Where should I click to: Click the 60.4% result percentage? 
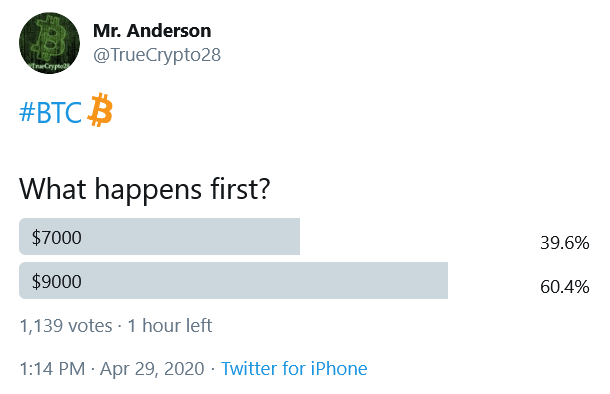tap(564, 287)
